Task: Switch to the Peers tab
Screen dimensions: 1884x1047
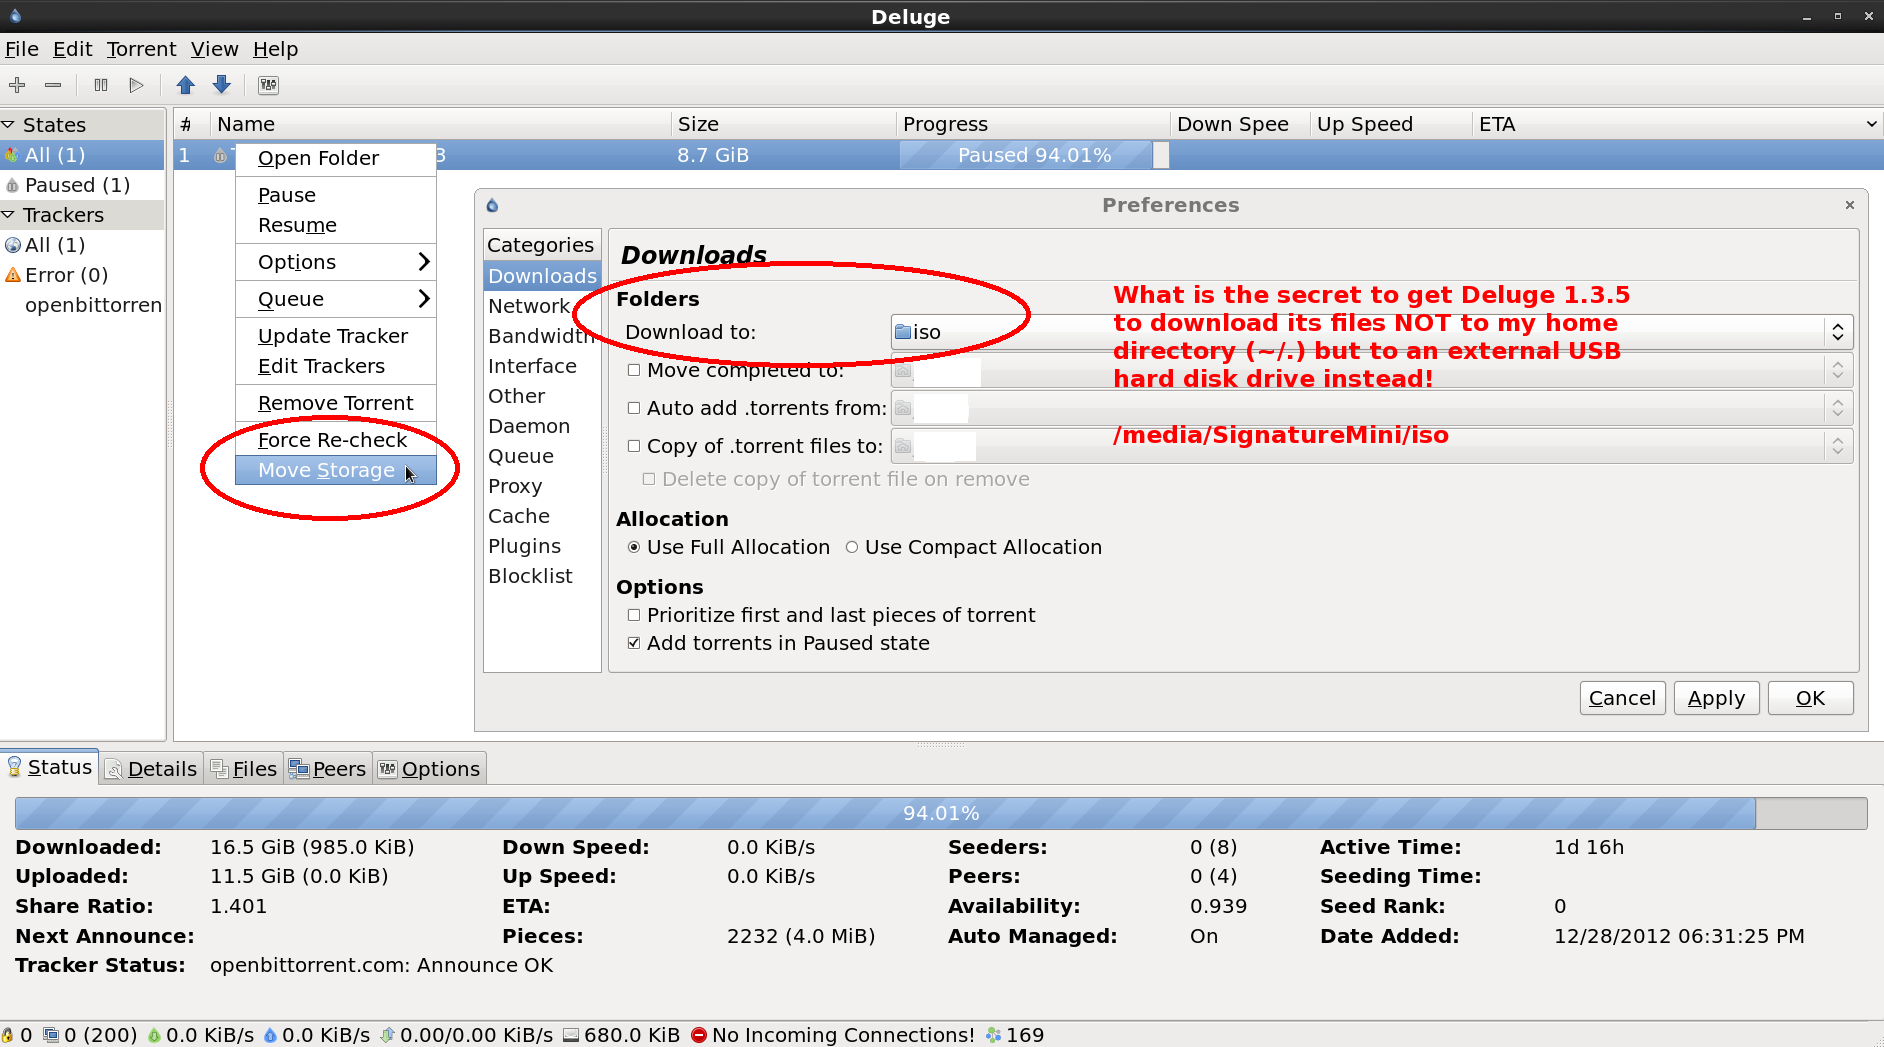Action: pyautogui.click(x=328, y=768)
